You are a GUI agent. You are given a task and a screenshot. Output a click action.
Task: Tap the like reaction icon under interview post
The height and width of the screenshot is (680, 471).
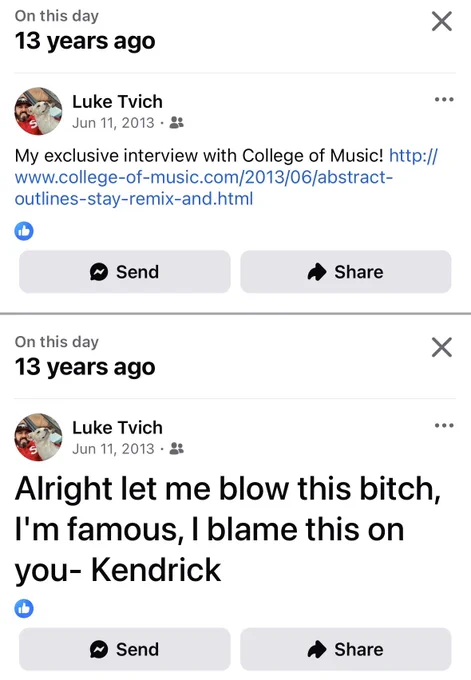coord(24,231)
